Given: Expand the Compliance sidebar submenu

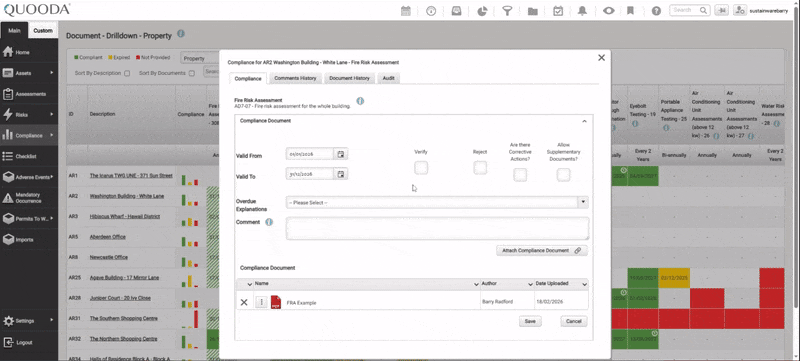Looking at the screenshot, I should click(x=52, y=135).
